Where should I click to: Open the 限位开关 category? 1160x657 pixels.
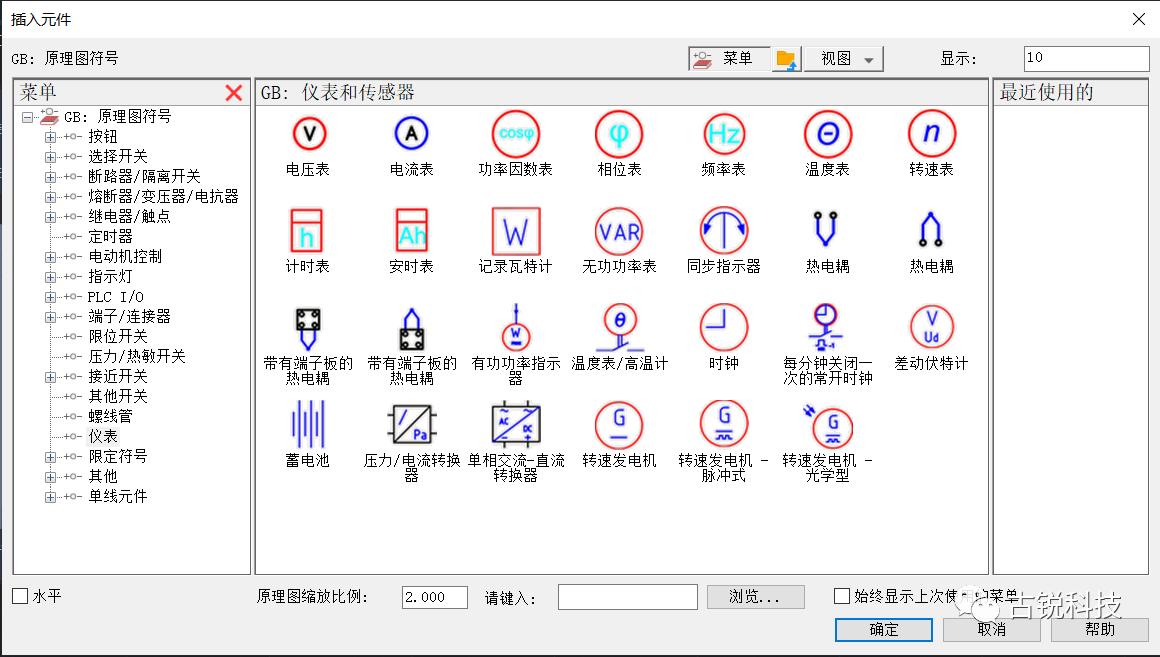click(118, 337)
